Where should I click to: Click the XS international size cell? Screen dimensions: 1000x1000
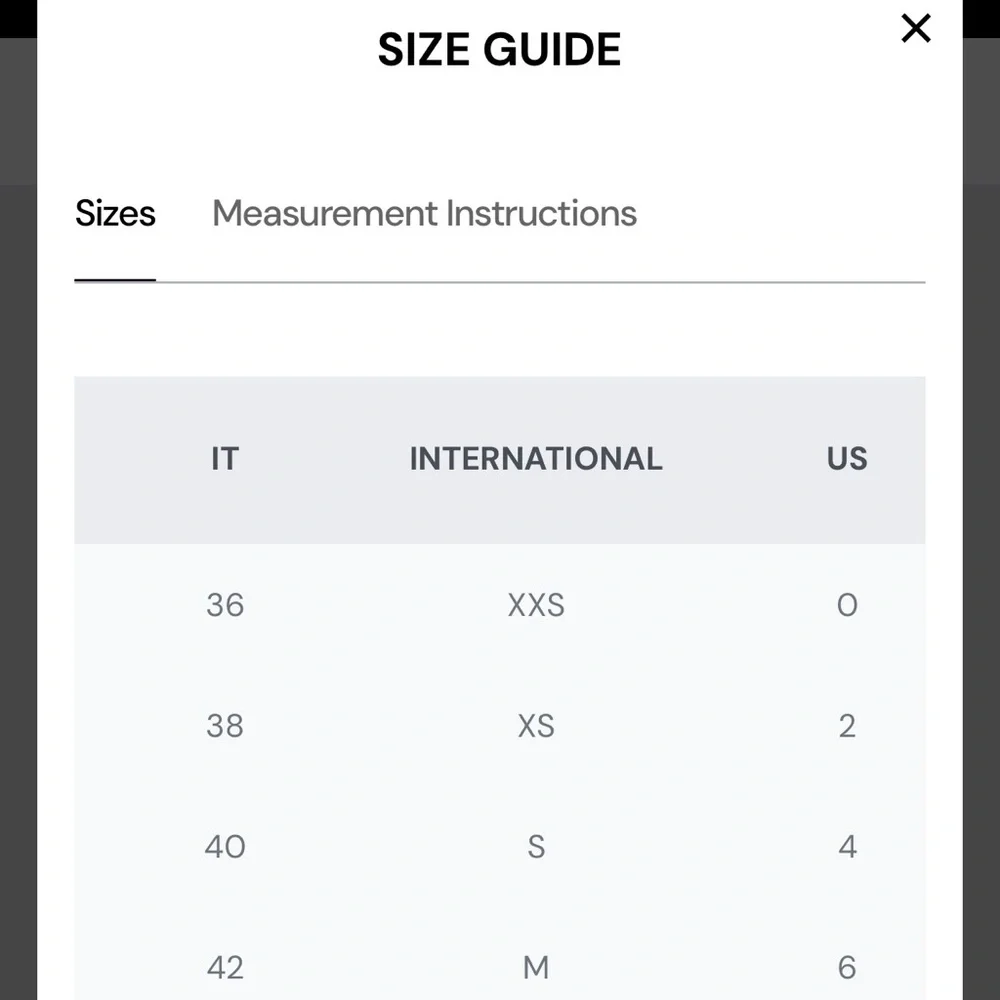pos(536,726)
